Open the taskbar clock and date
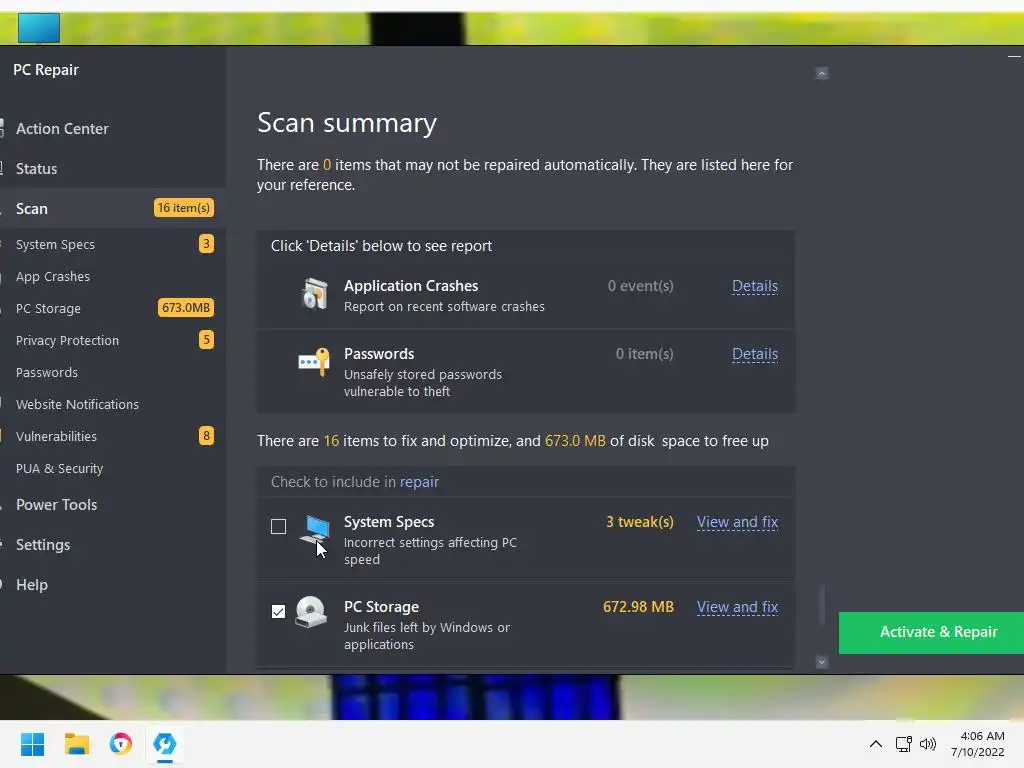The height and width of the screenshot is (768, 1024). click(x=978, y=744)
